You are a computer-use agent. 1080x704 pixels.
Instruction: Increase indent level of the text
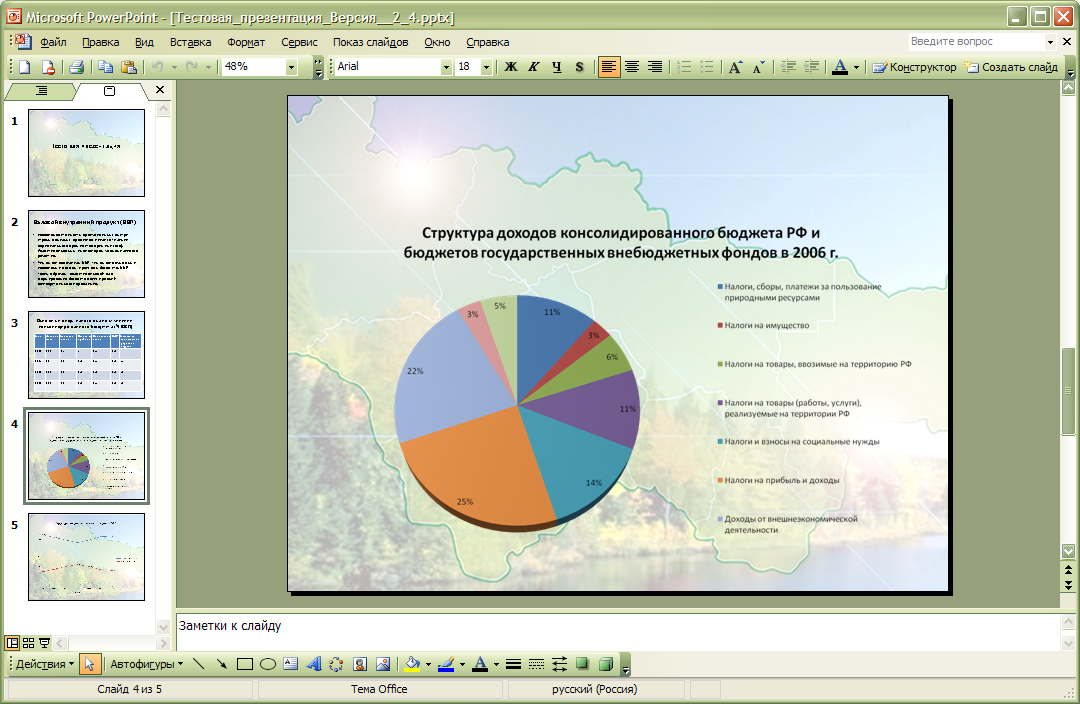pyautogui.click(x=812, y=67)
